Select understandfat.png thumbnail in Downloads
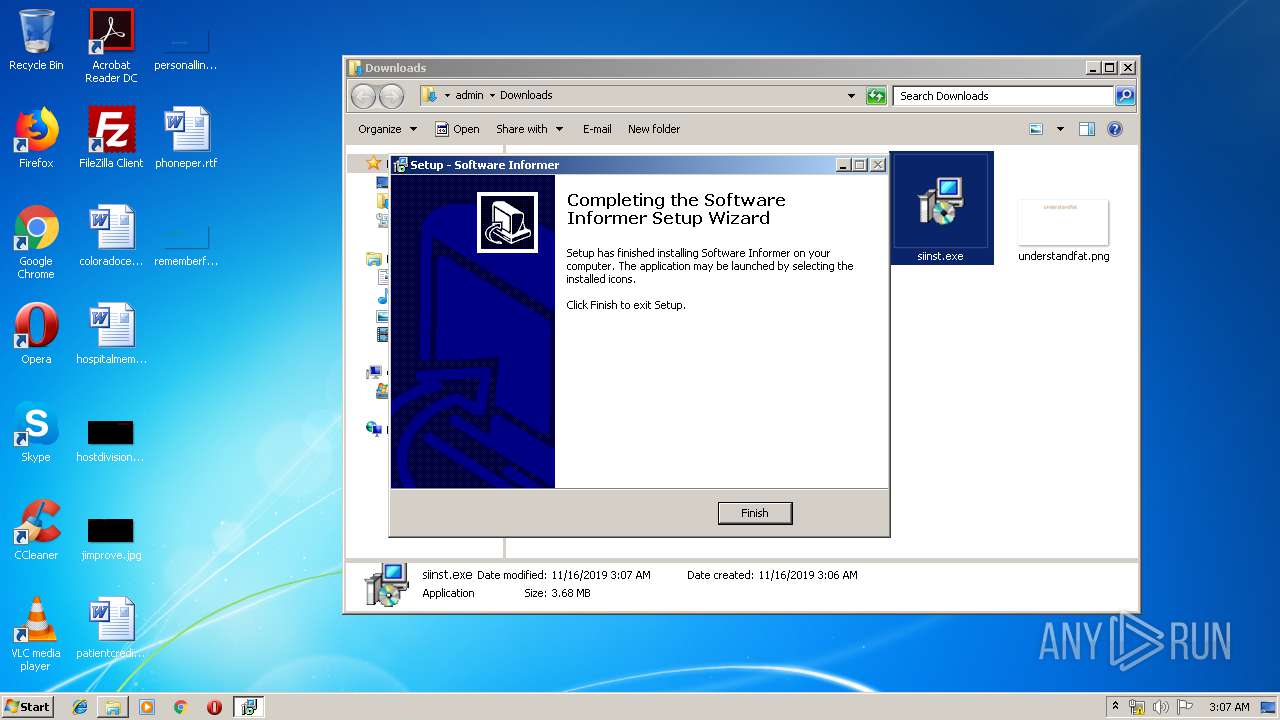Image resolution: width=1280 pixels, height=720 pixels. (x=1063, y=230)
